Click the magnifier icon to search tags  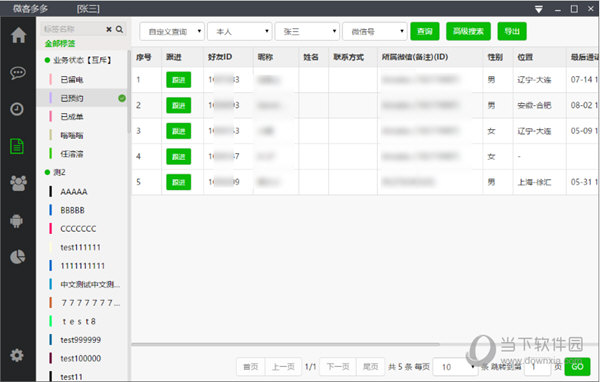pyautogui.click(x=119, y=29)
